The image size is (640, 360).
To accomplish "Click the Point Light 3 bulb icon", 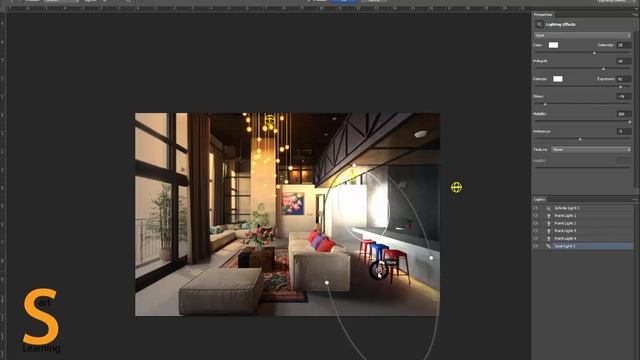I will click(x=549, y=231).
